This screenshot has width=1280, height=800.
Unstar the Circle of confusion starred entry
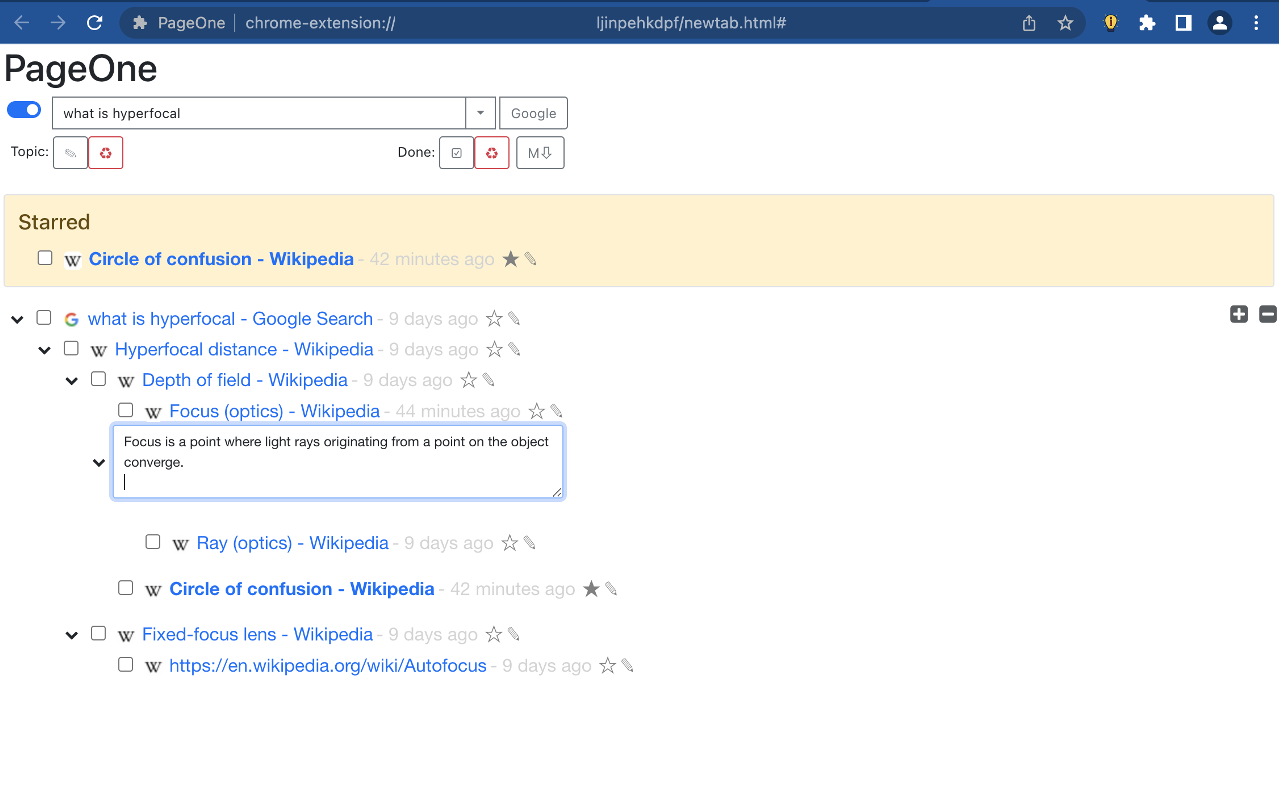(509, 258)
